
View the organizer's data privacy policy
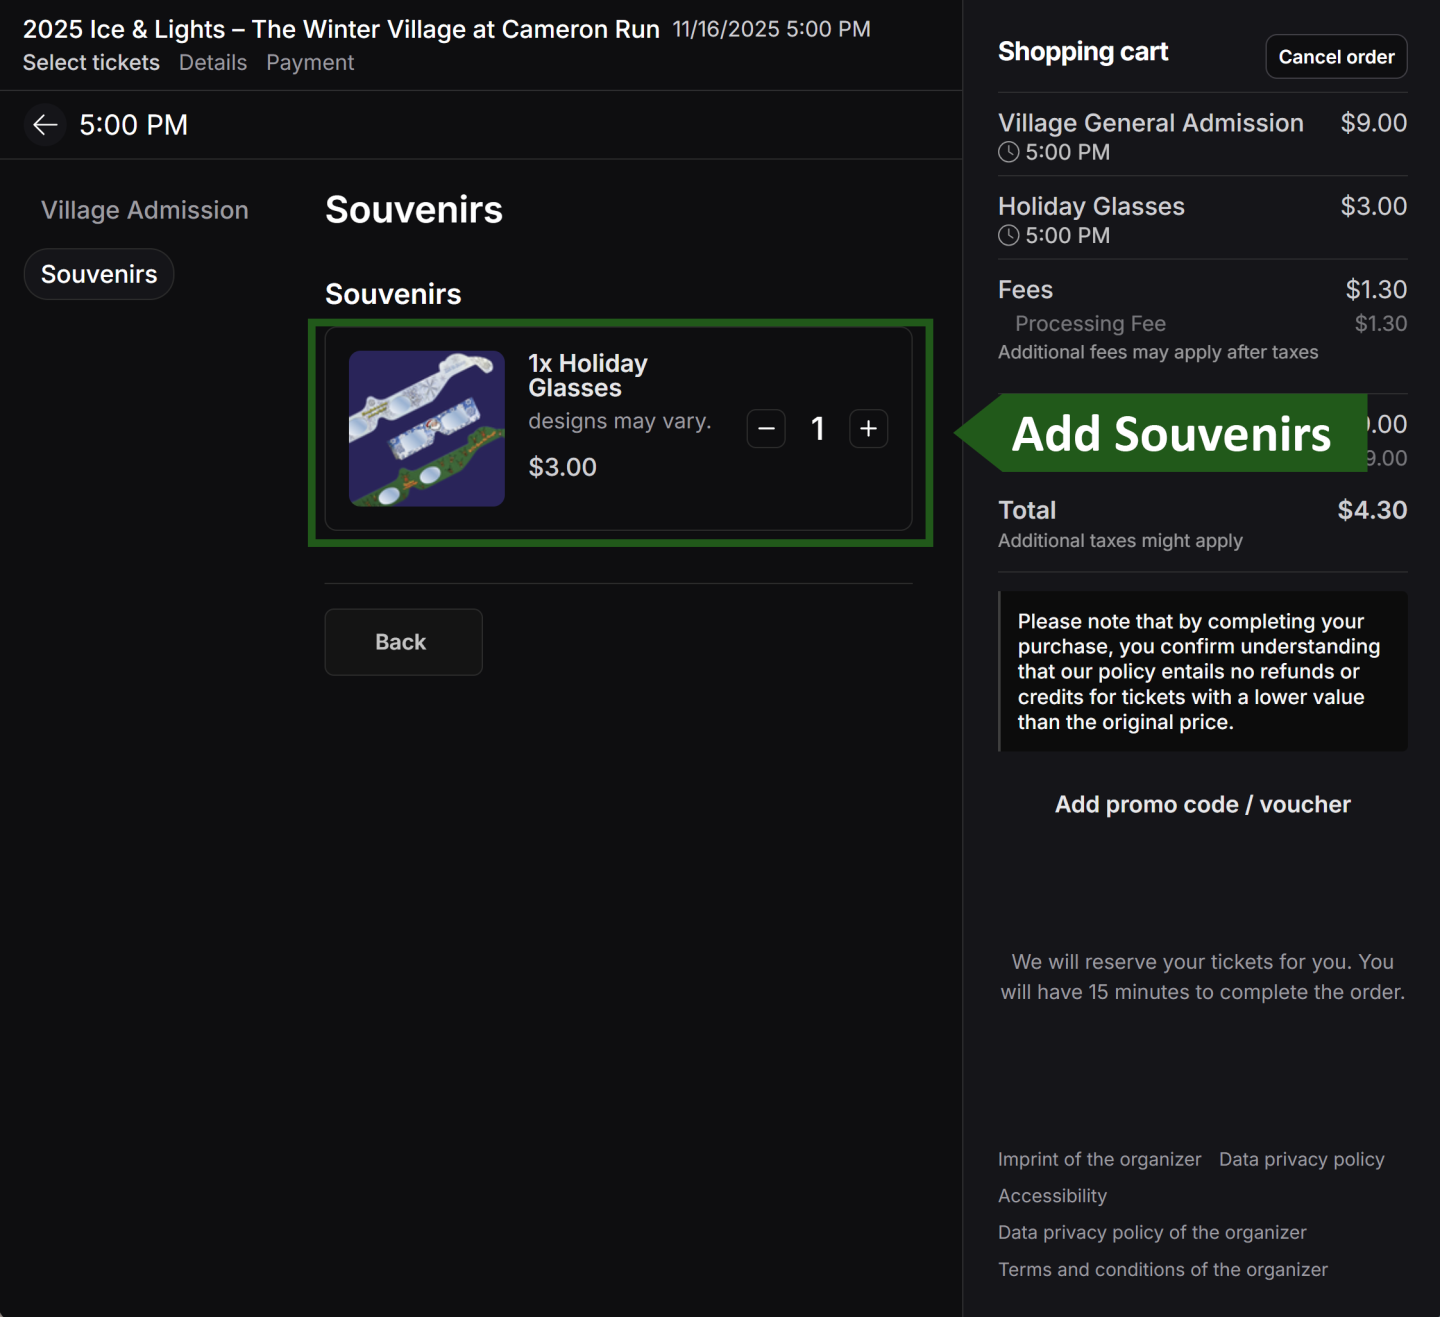1152,1232
